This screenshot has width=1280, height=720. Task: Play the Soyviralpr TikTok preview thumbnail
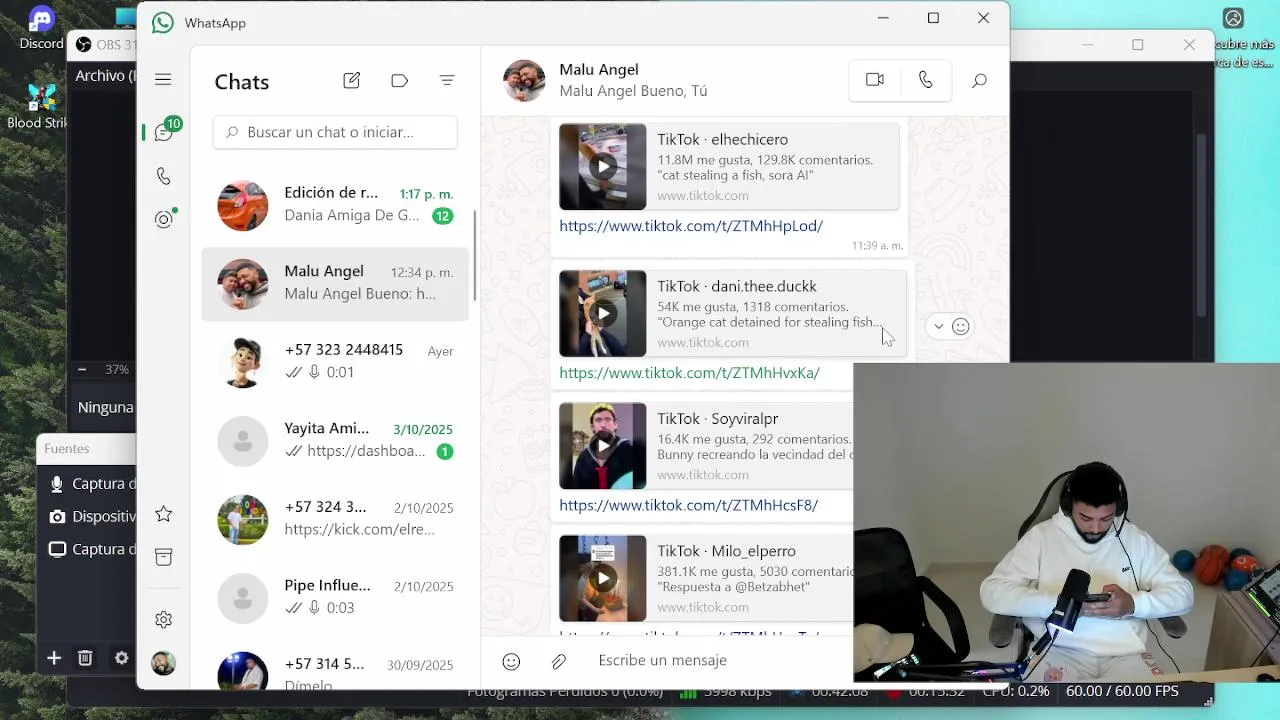click(602, 446)
